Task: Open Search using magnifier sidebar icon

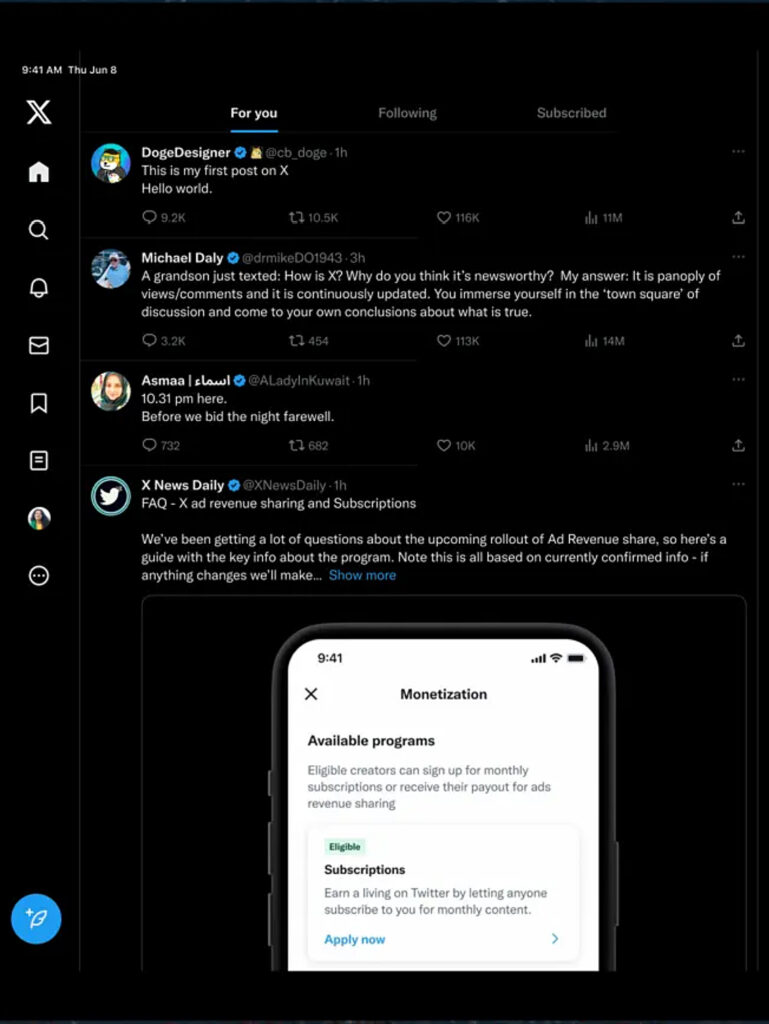Action: pyautogui.click(x=39, y=230)
